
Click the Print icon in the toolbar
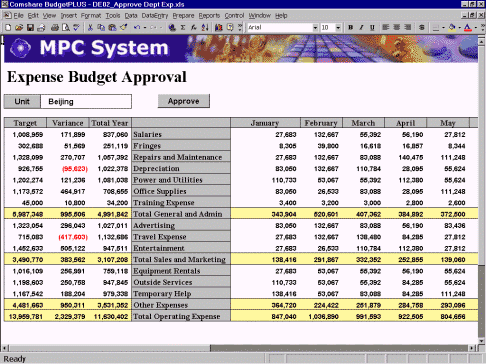(x=55, y=28)
